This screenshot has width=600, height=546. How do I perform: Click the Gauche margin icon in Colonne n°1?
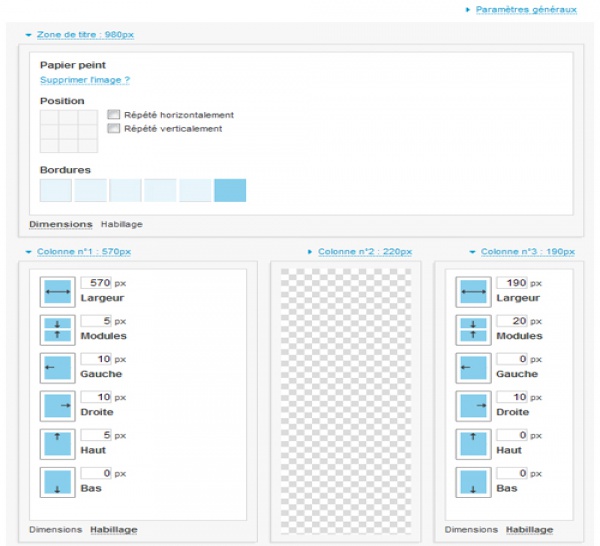point(56,367)
